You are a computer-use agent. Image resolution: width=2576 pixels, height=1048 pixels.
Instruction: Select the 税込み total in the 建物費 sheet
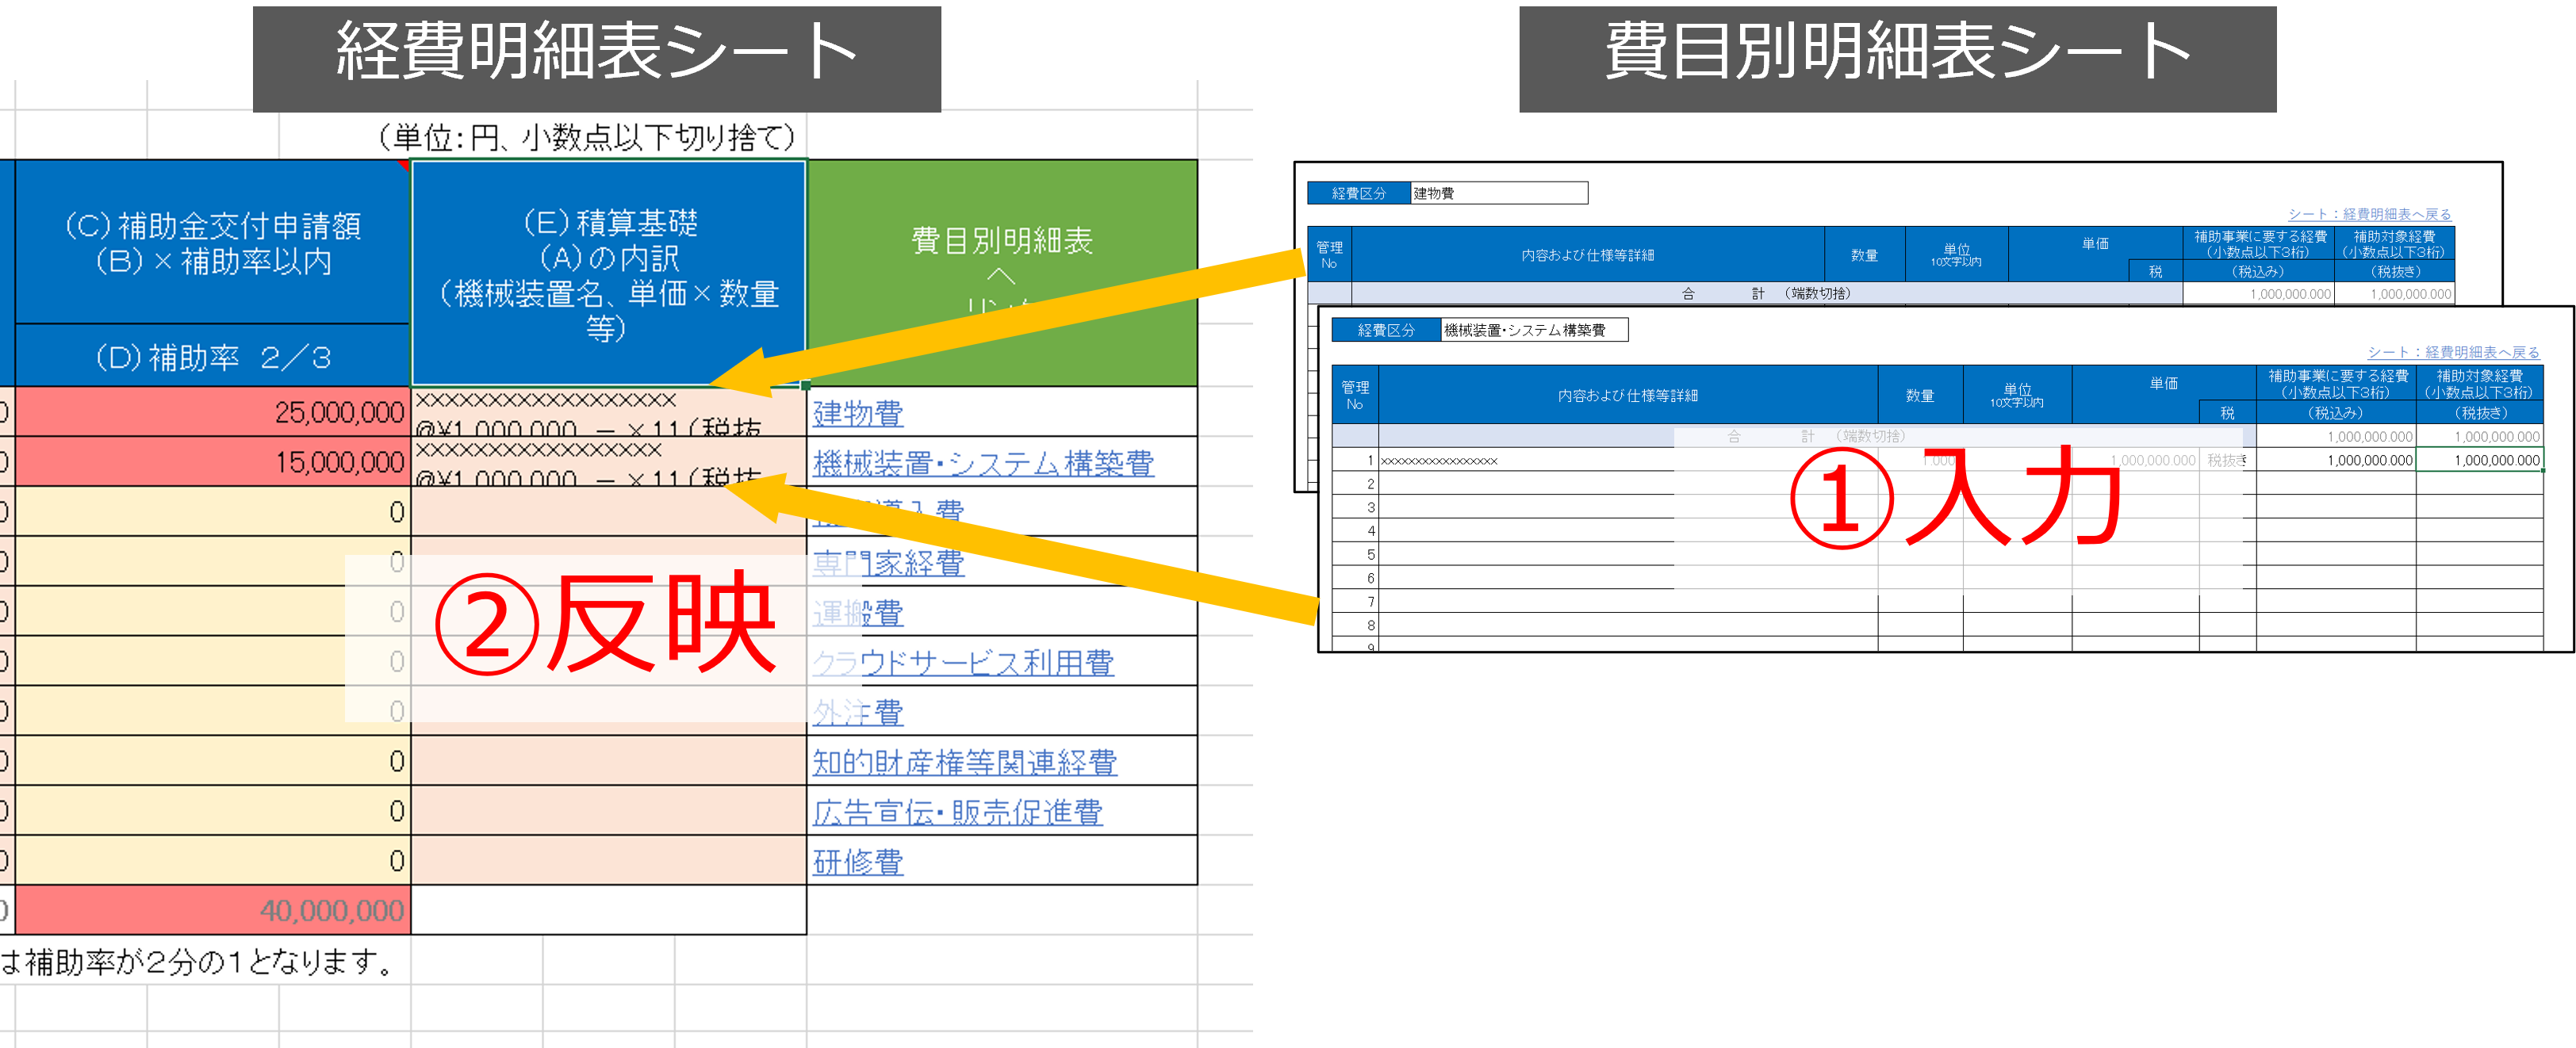(2257, 294)
